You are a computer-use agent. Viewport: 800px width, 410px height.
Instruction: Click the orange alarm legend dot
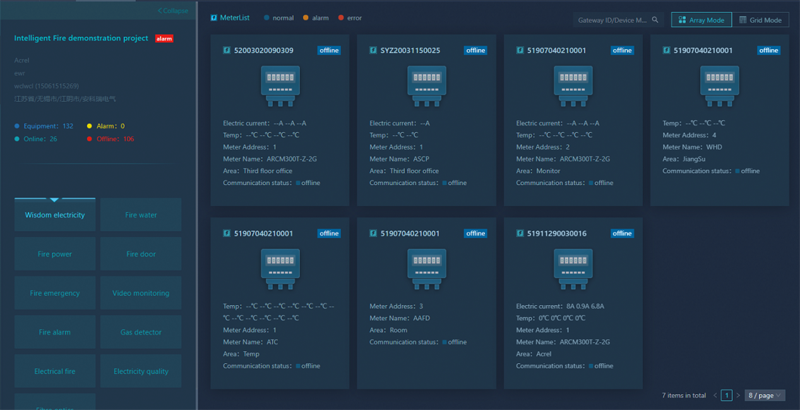click(x=306, y=18)
